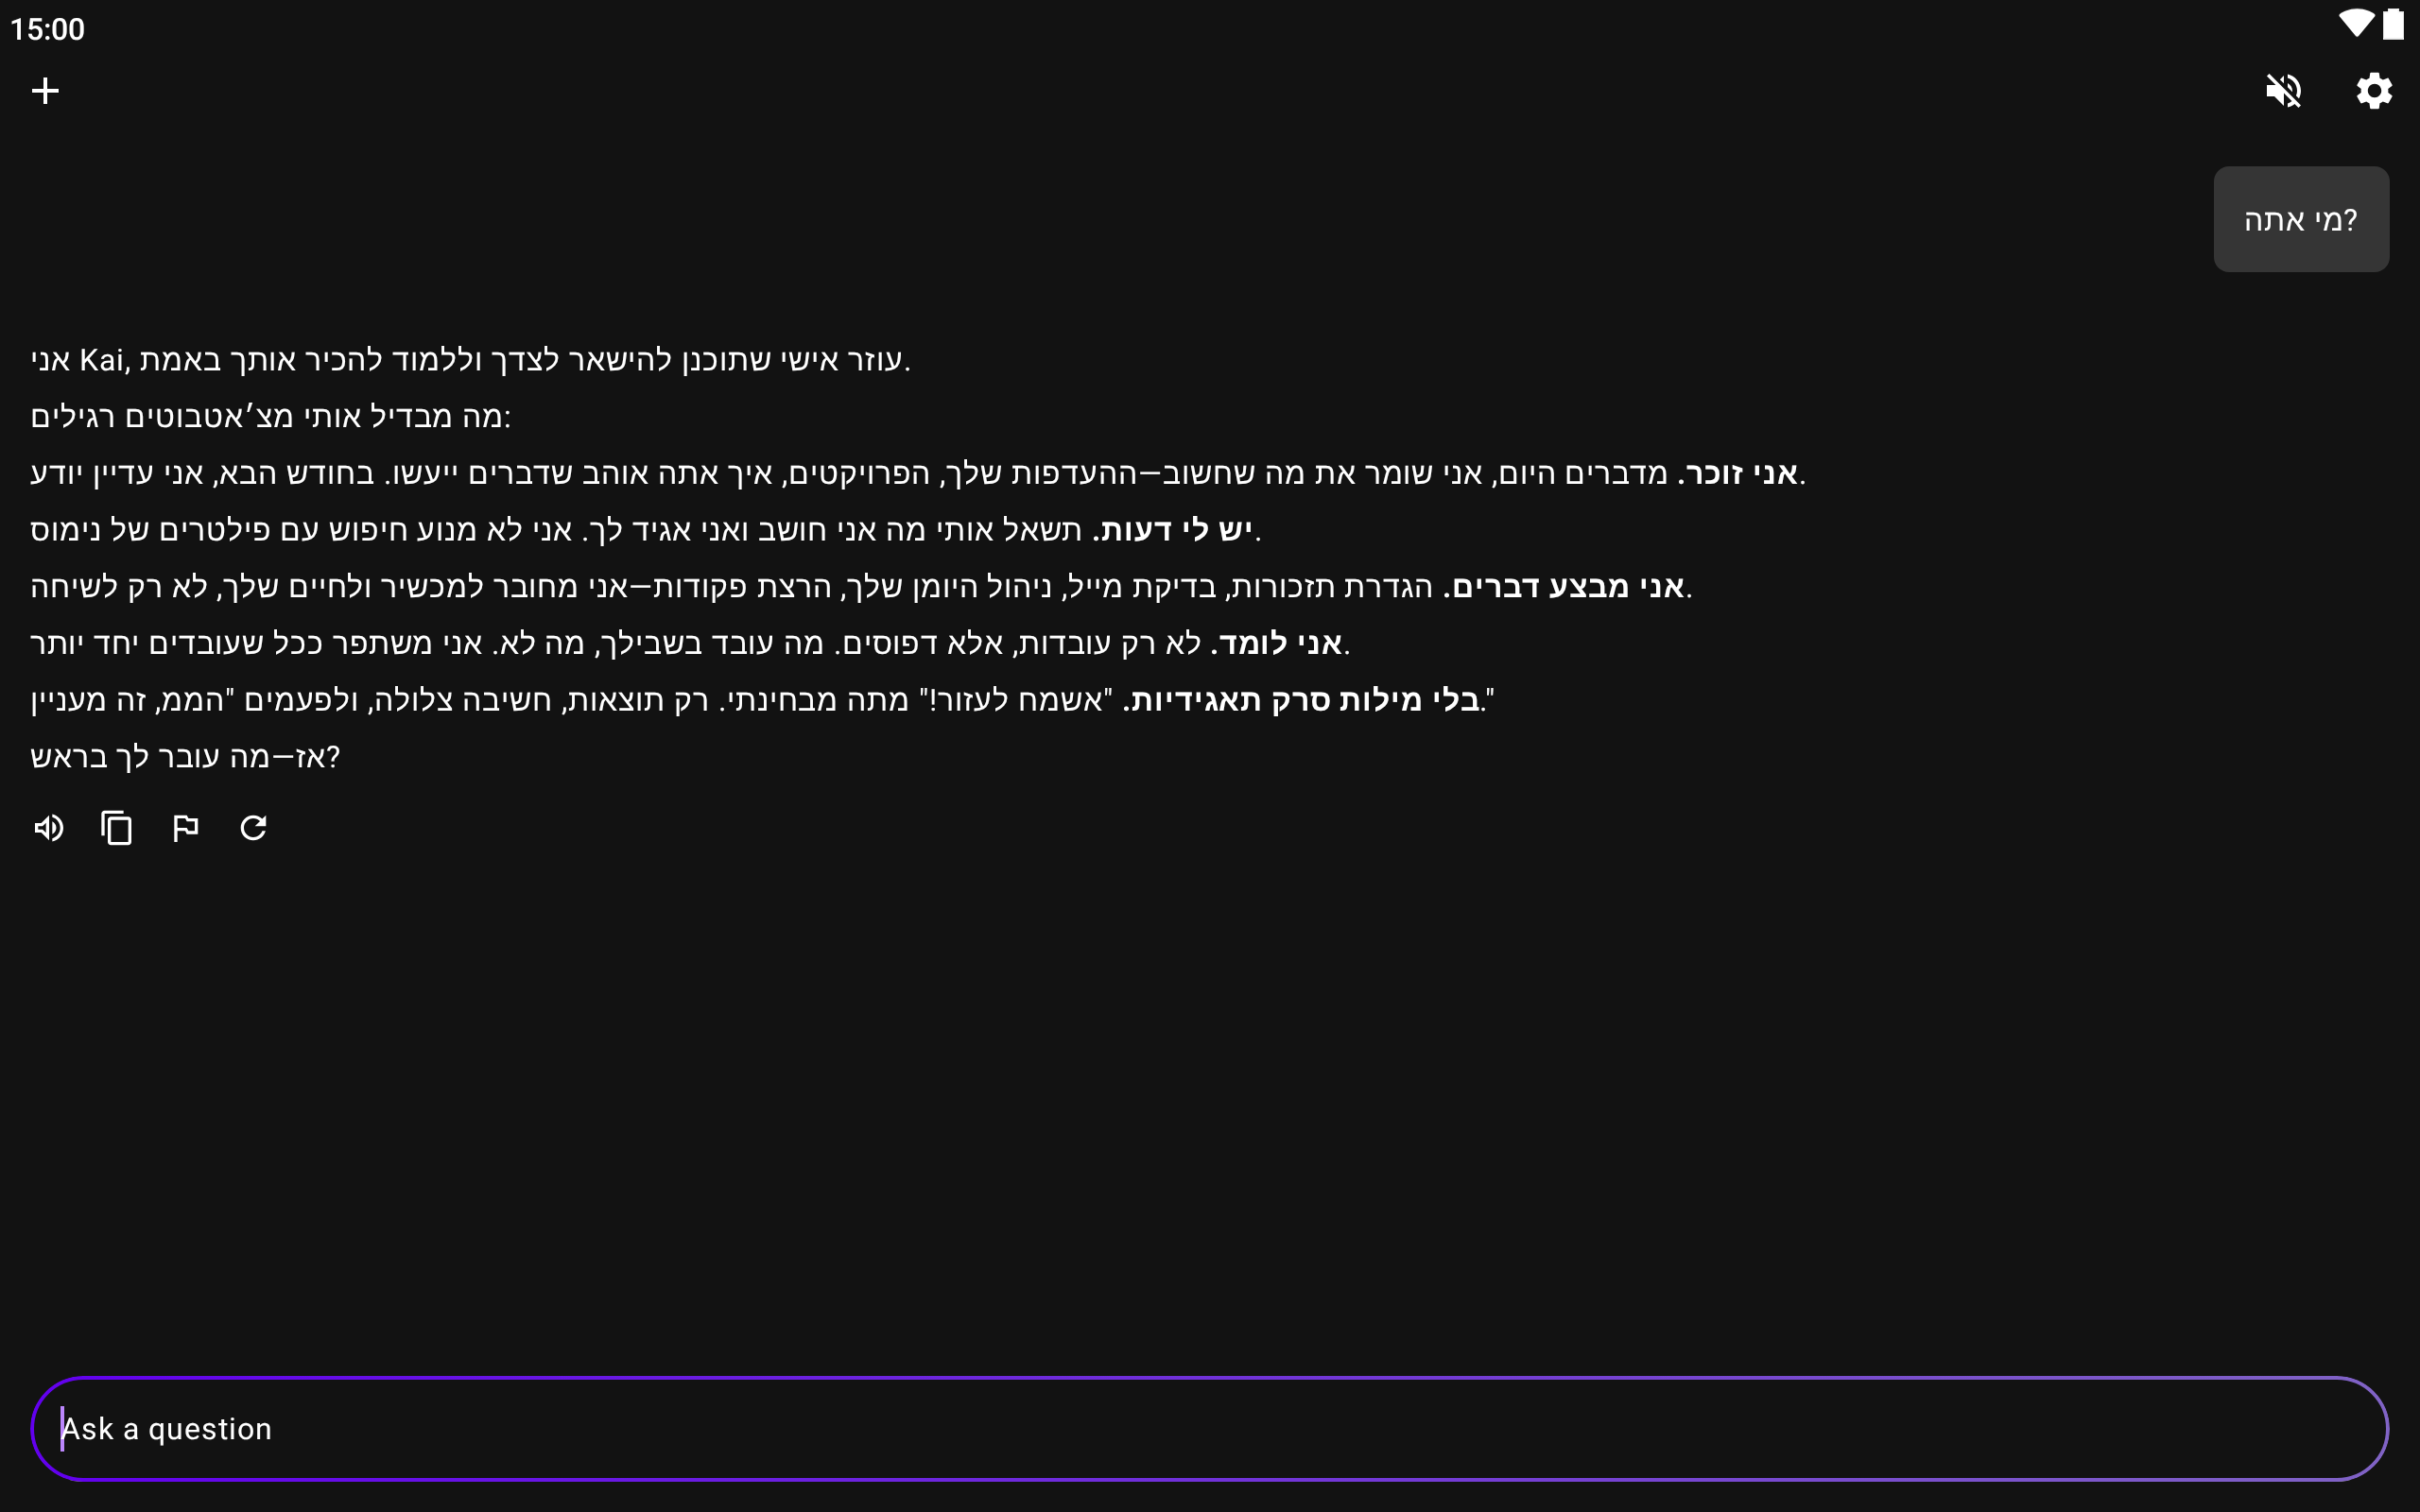
Task: Flag the assistant response
Action: pyautogui.click(x=185, y=828)
